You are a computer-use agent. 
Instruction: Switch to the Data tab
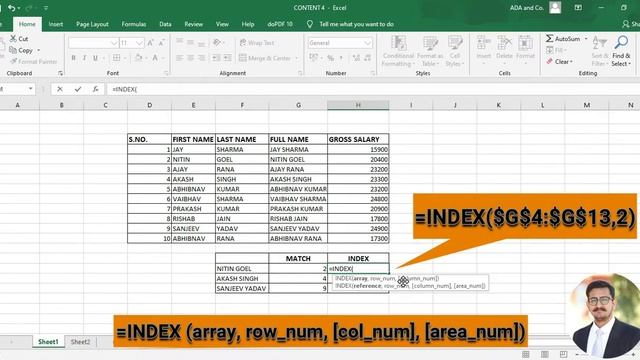(165, 24)
